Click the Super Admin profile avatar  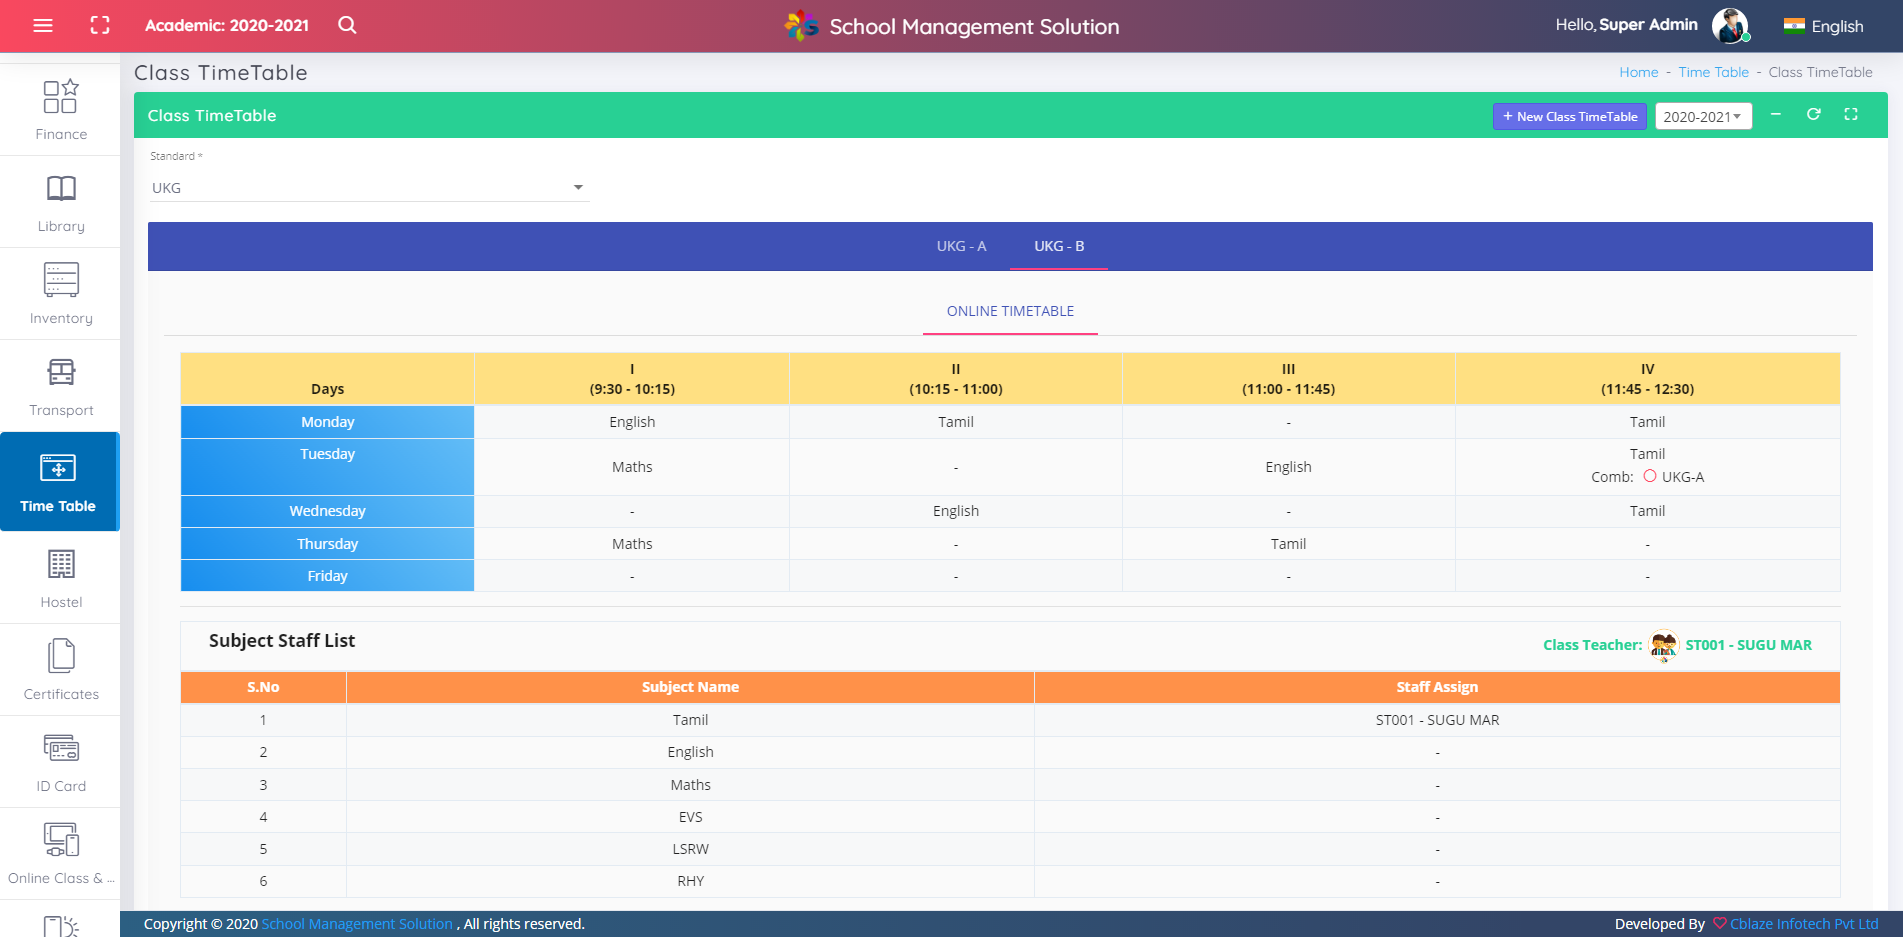point(1729,26)
